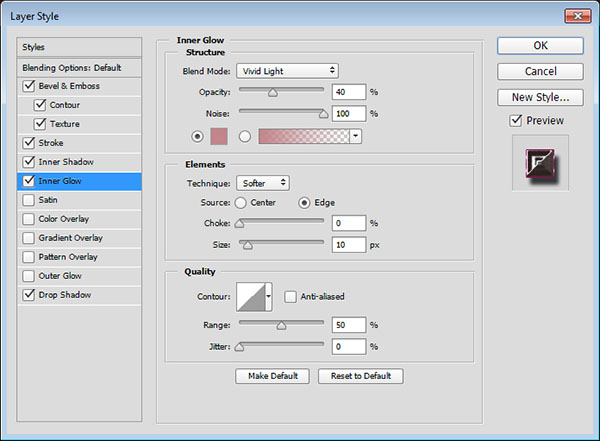Open the Blend Mode dropdown
Viewport: 600px width, 441px height.
(287, 71)
